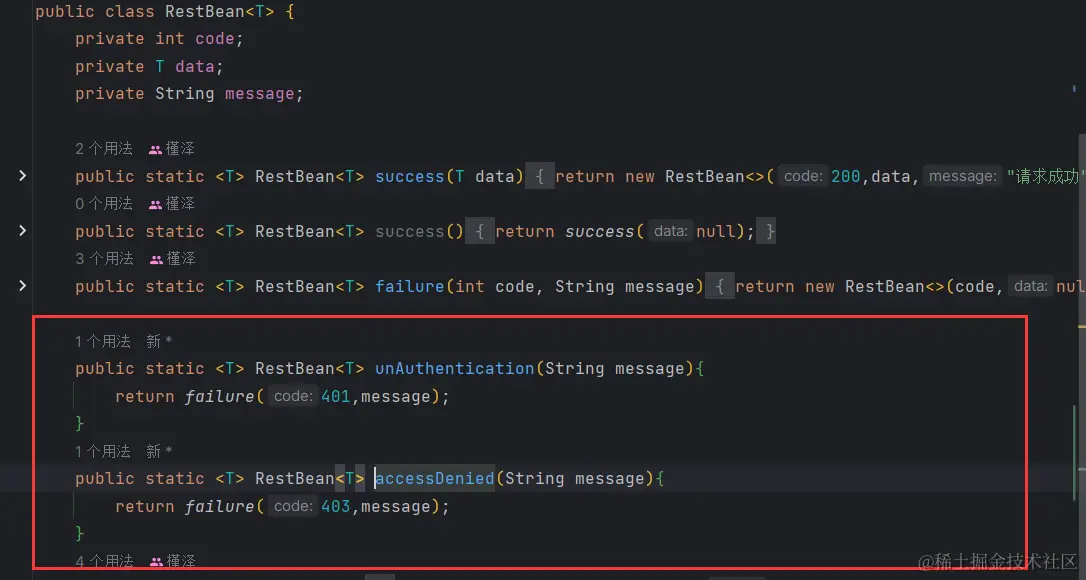The height and width of the screenshot is (580, 1086).
Task: Show usages hint above unAuthentication method
Action: click(103, 341)
